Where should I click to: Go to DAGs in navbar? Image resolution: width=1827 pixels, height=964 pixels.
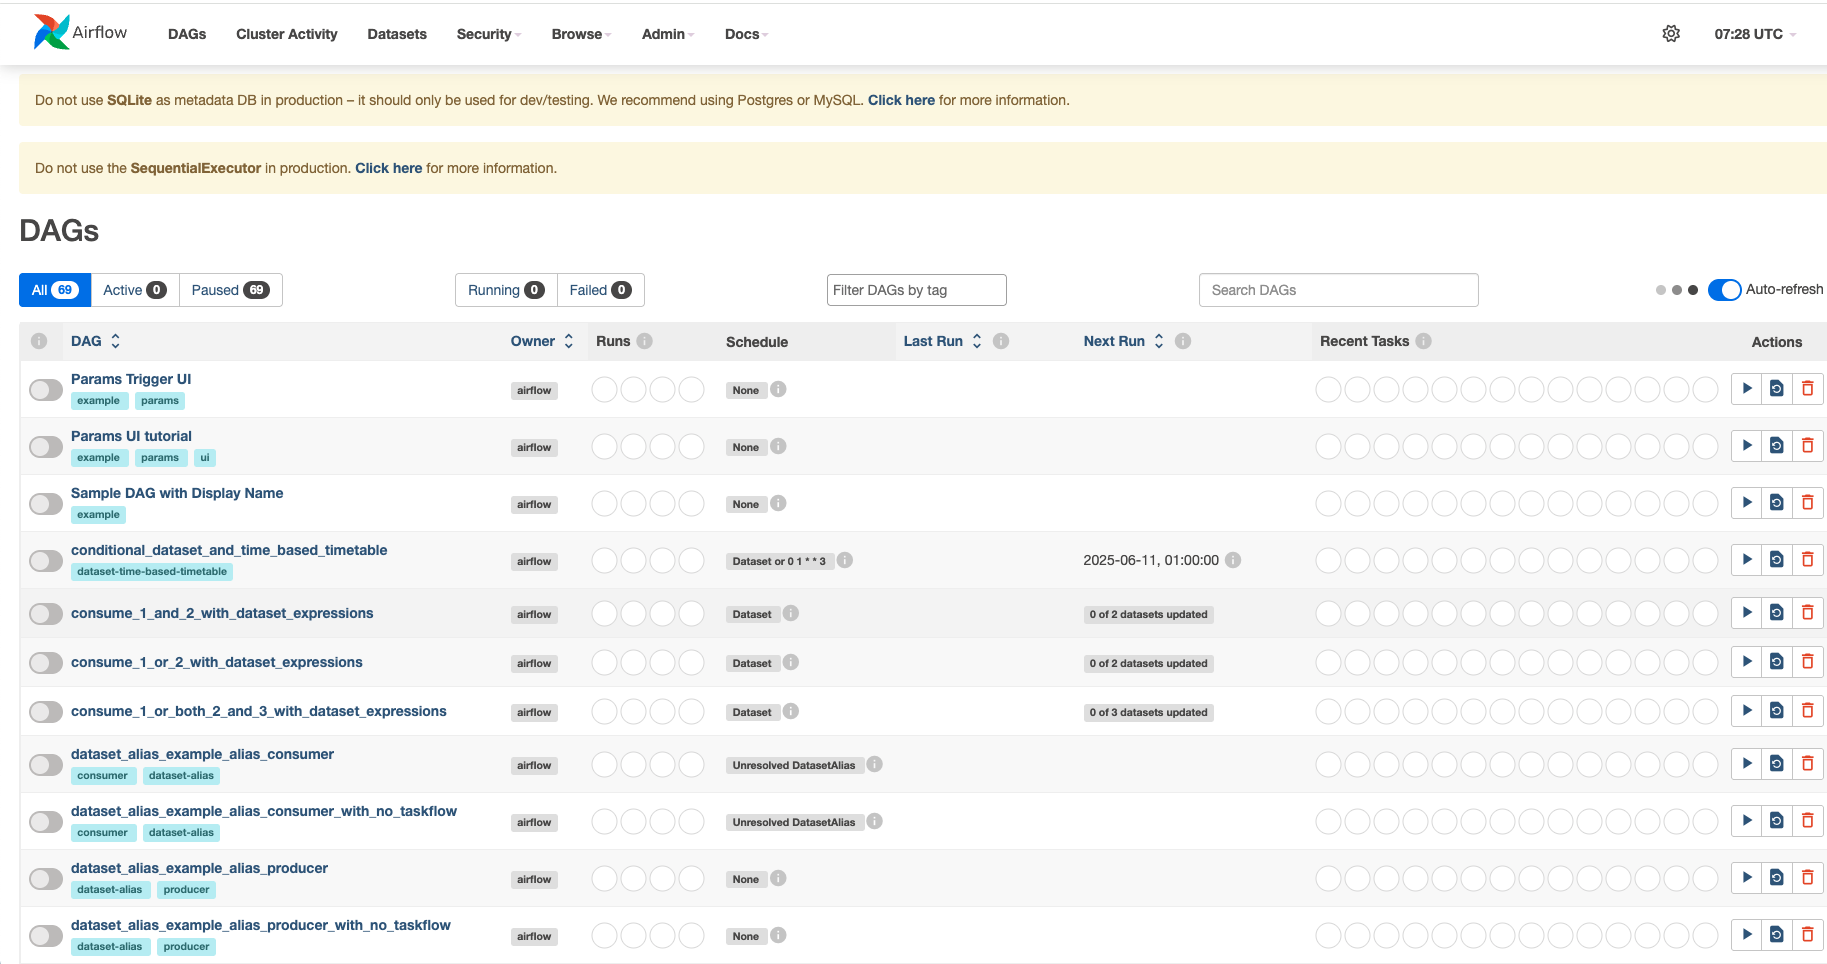click(x=187, y=34)
